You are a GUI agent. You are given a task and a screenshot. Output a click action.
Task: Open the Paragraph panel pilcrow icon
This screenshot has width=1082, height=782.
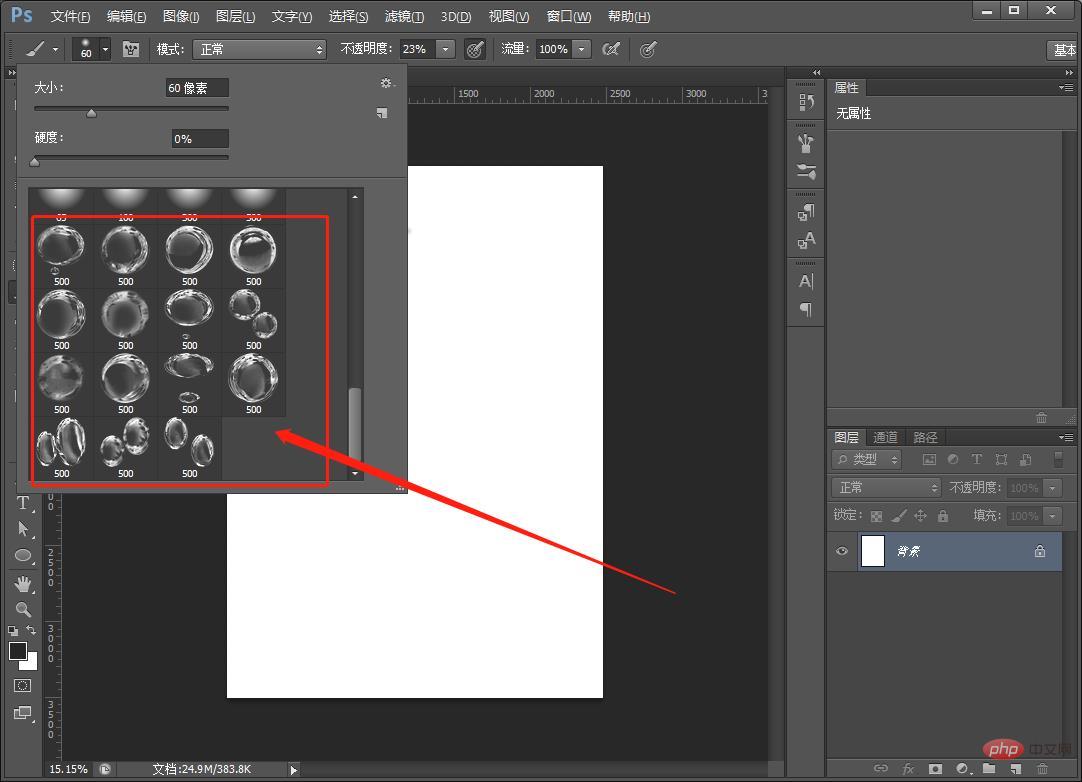[806, 309]
